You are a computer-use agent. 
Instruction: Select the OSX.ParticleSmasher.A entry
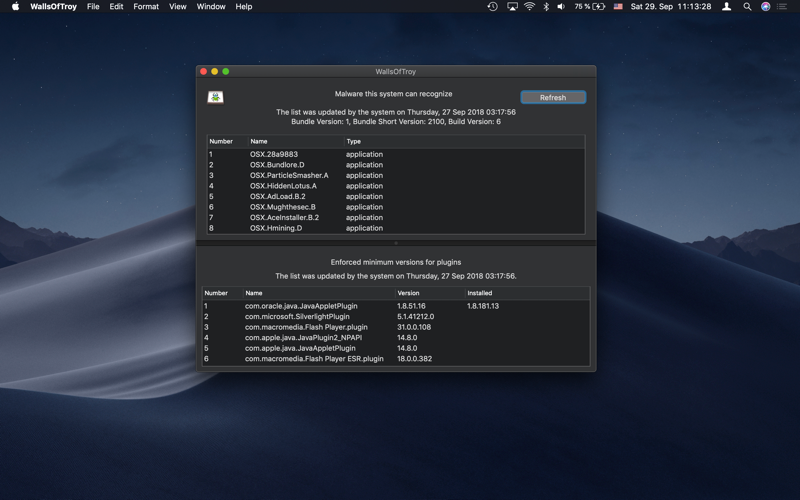(396, 175)
